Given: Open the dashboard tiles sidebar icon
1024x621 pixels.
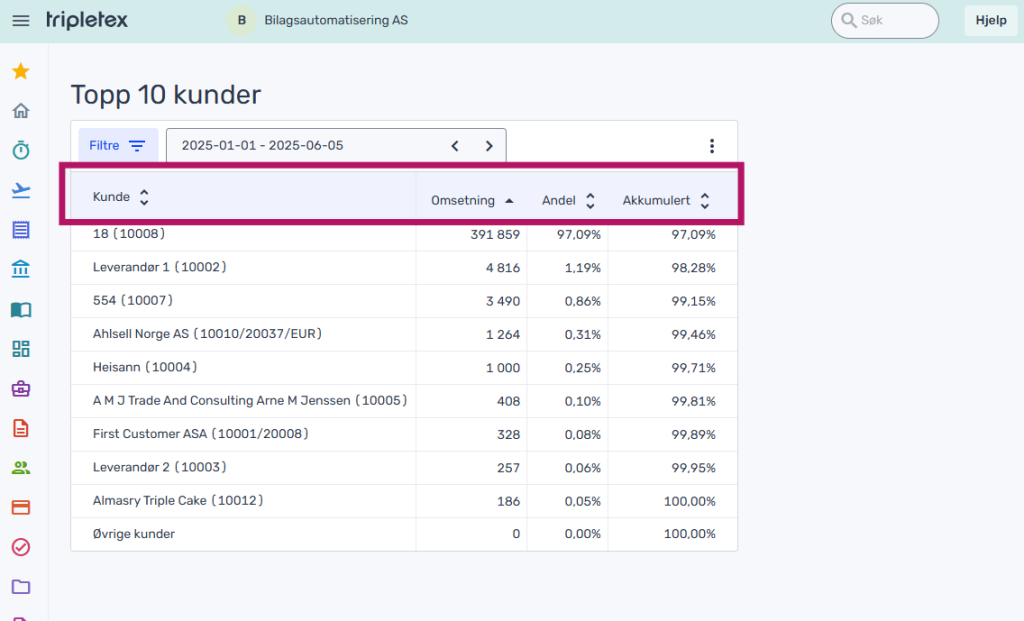Looking at the screenshot, I should point(21,349).
